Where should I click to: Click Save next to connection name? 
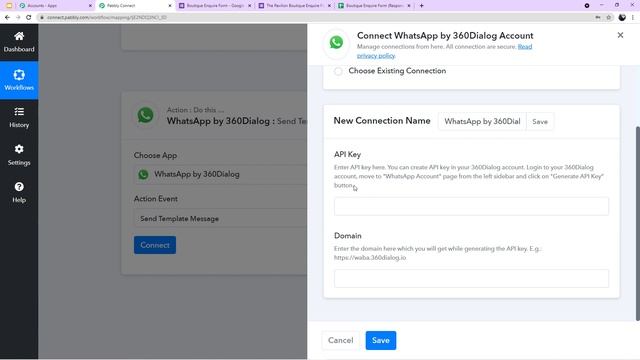pyautogui.click(x=540, y=122)
